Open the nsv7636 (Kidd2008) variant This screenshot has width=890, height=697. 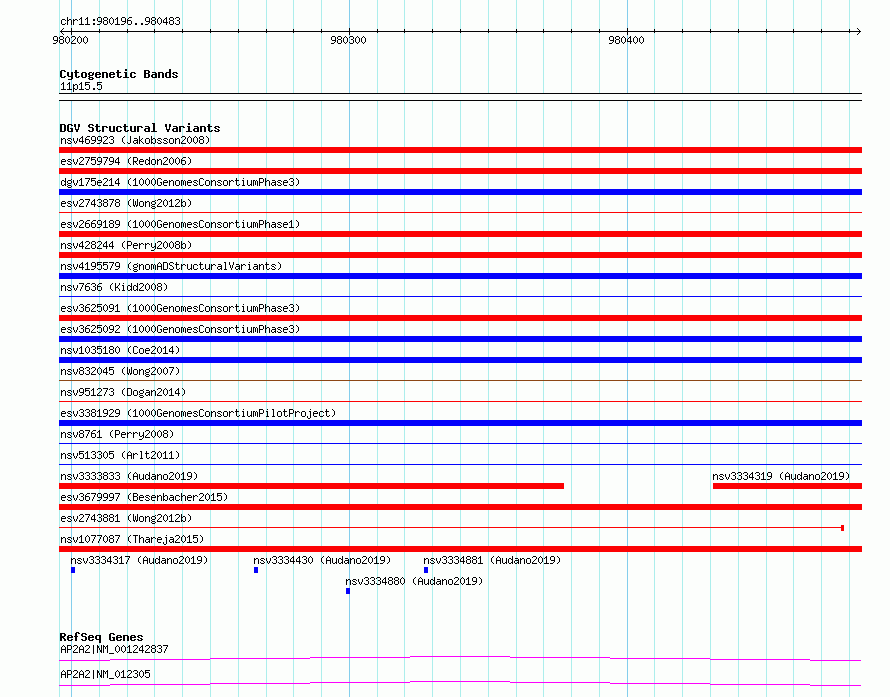coord(114,287)
